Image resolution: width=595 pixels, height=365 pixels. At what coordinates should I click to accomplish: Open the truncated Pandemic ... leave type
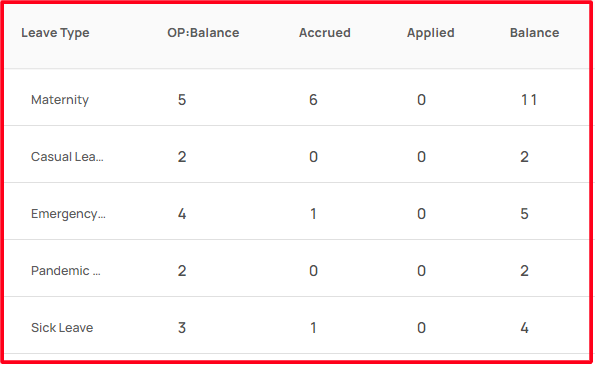66,271
